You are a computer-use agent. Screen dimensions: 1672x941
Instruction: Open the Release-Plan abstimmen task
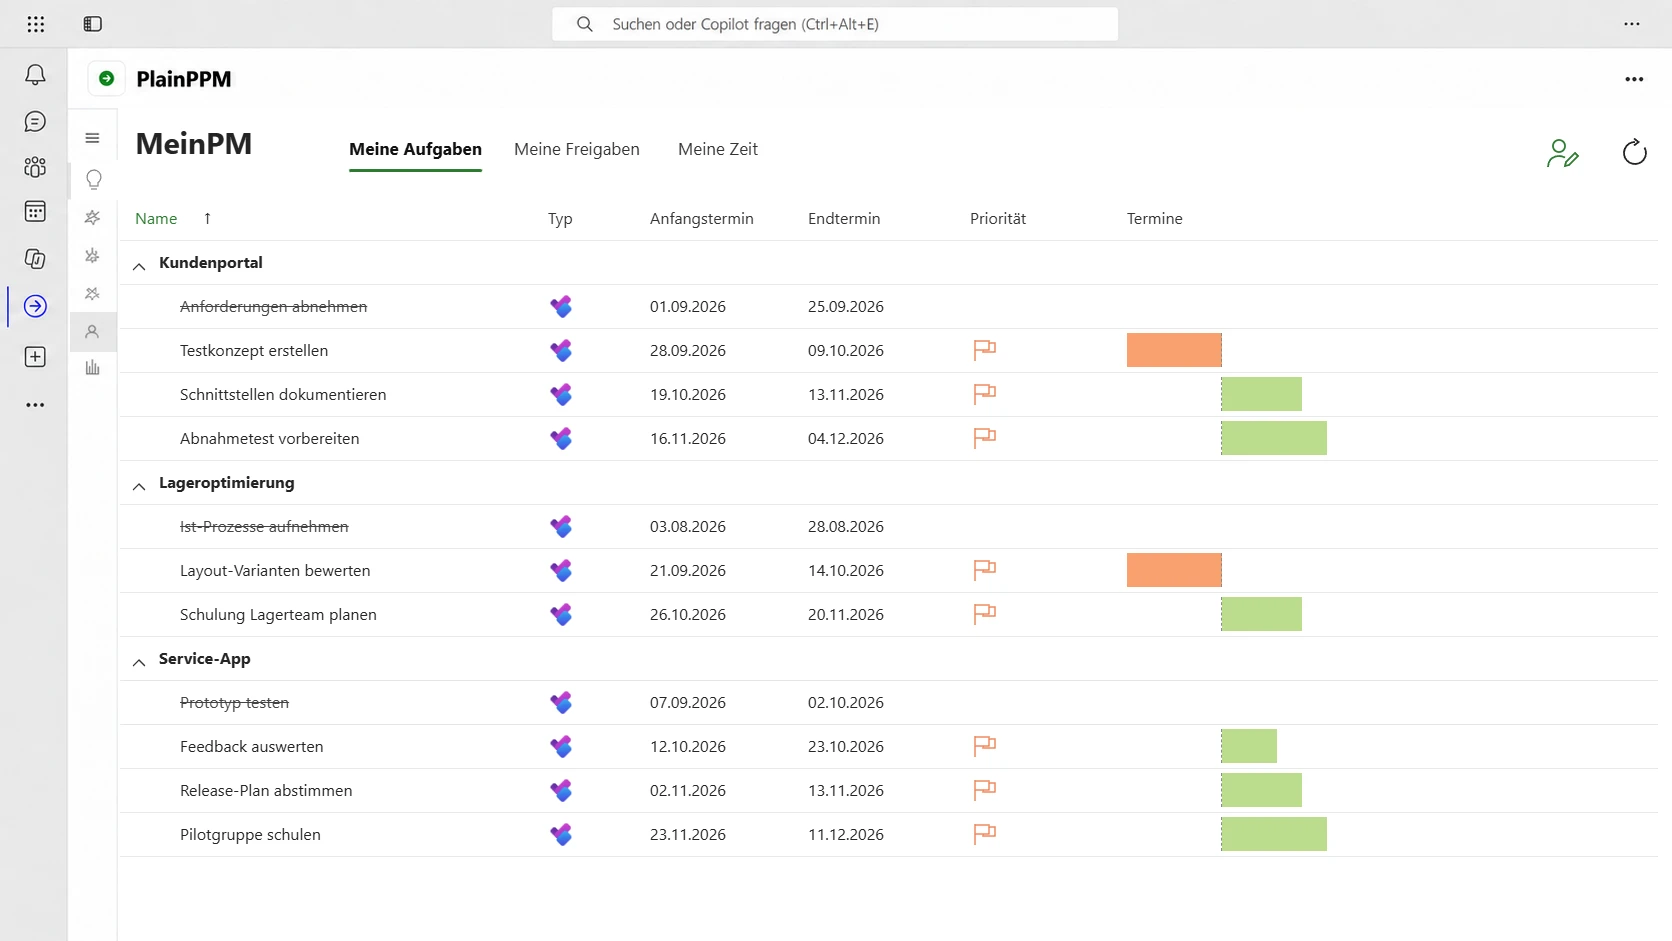[266, 790]
